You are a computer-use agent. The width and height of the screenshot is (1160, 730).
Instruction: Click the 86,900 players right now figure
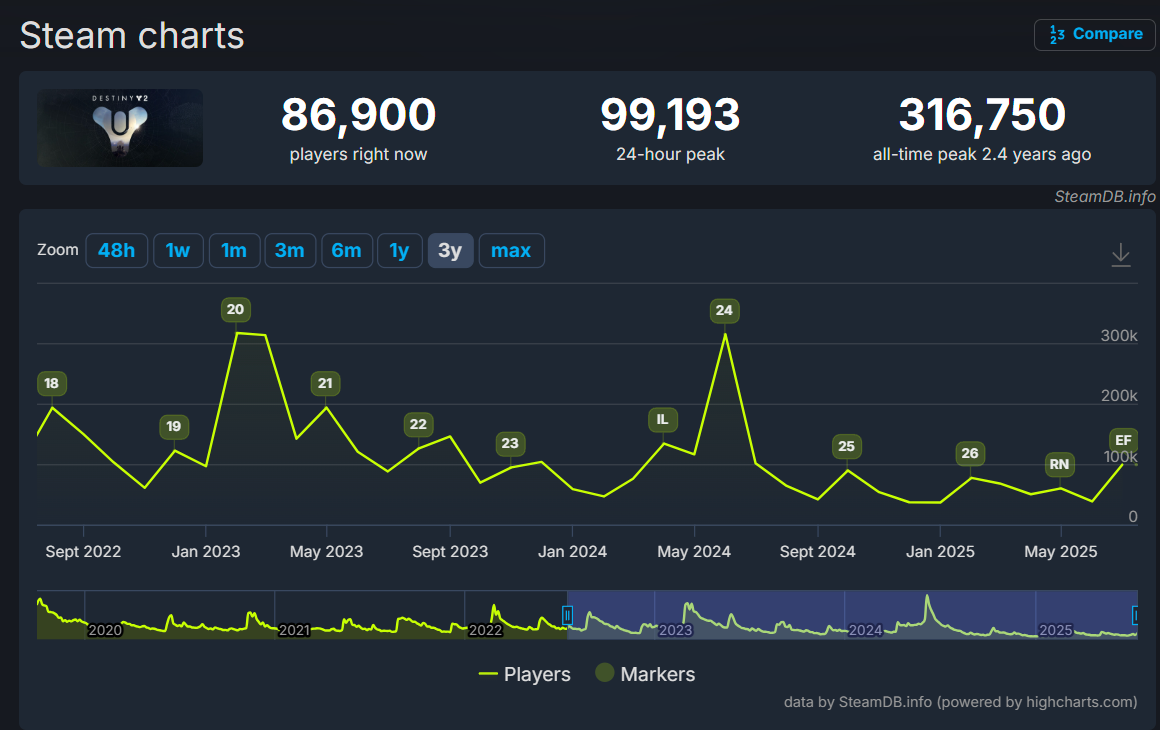point(359,115)
